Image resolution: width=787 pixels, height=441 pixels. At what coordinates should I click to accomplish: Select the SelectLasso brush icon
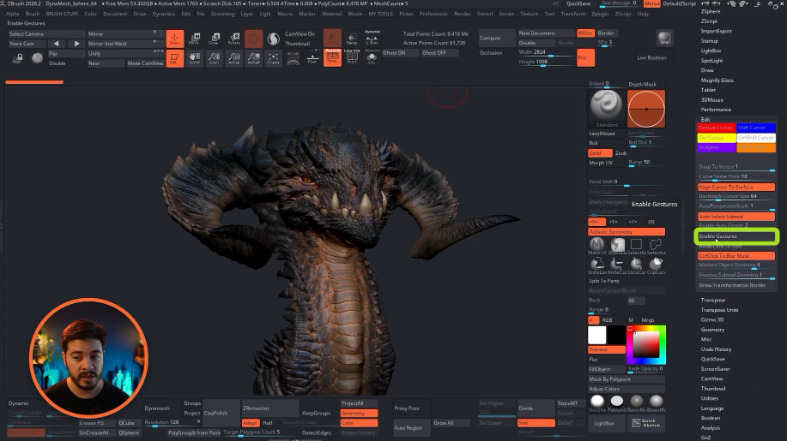pyautogui.click(x=655, y=246)
